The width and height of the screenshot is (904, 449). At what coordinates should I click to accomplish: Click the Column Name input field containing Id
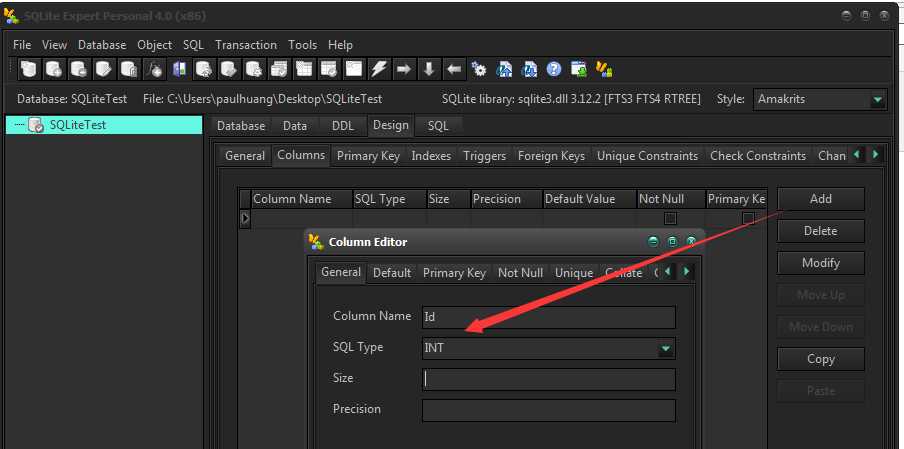click(x=548, y=317)
